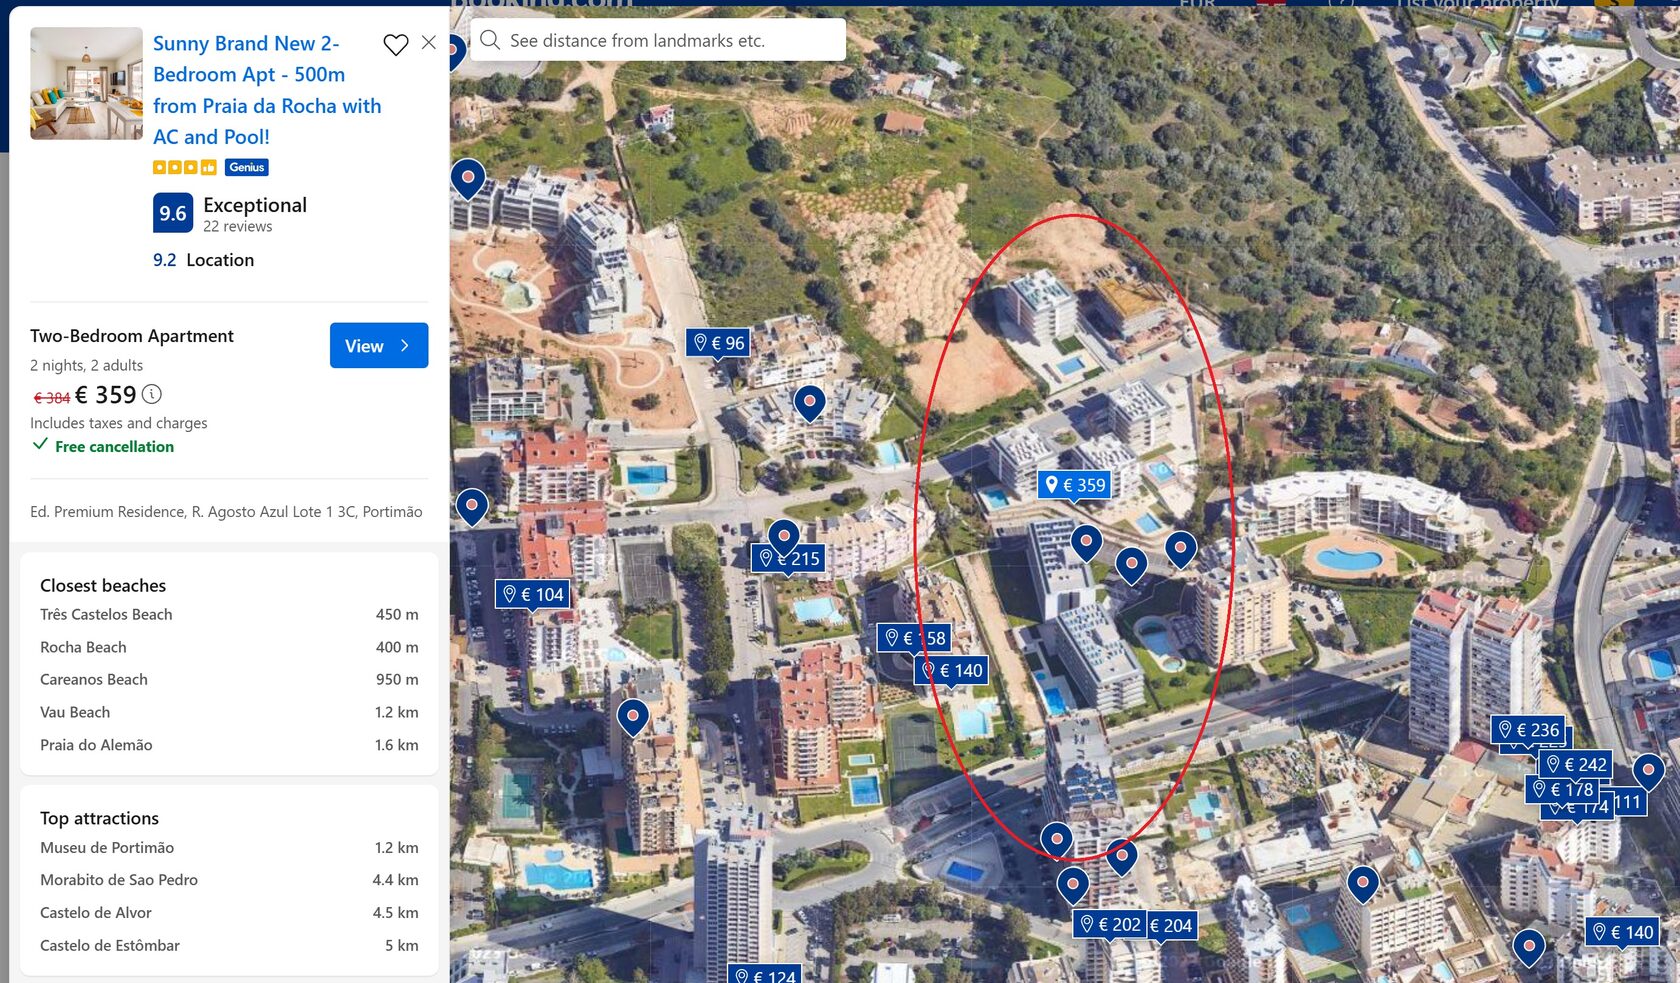Click the magnifier icon in the search box

click(490, 40)
